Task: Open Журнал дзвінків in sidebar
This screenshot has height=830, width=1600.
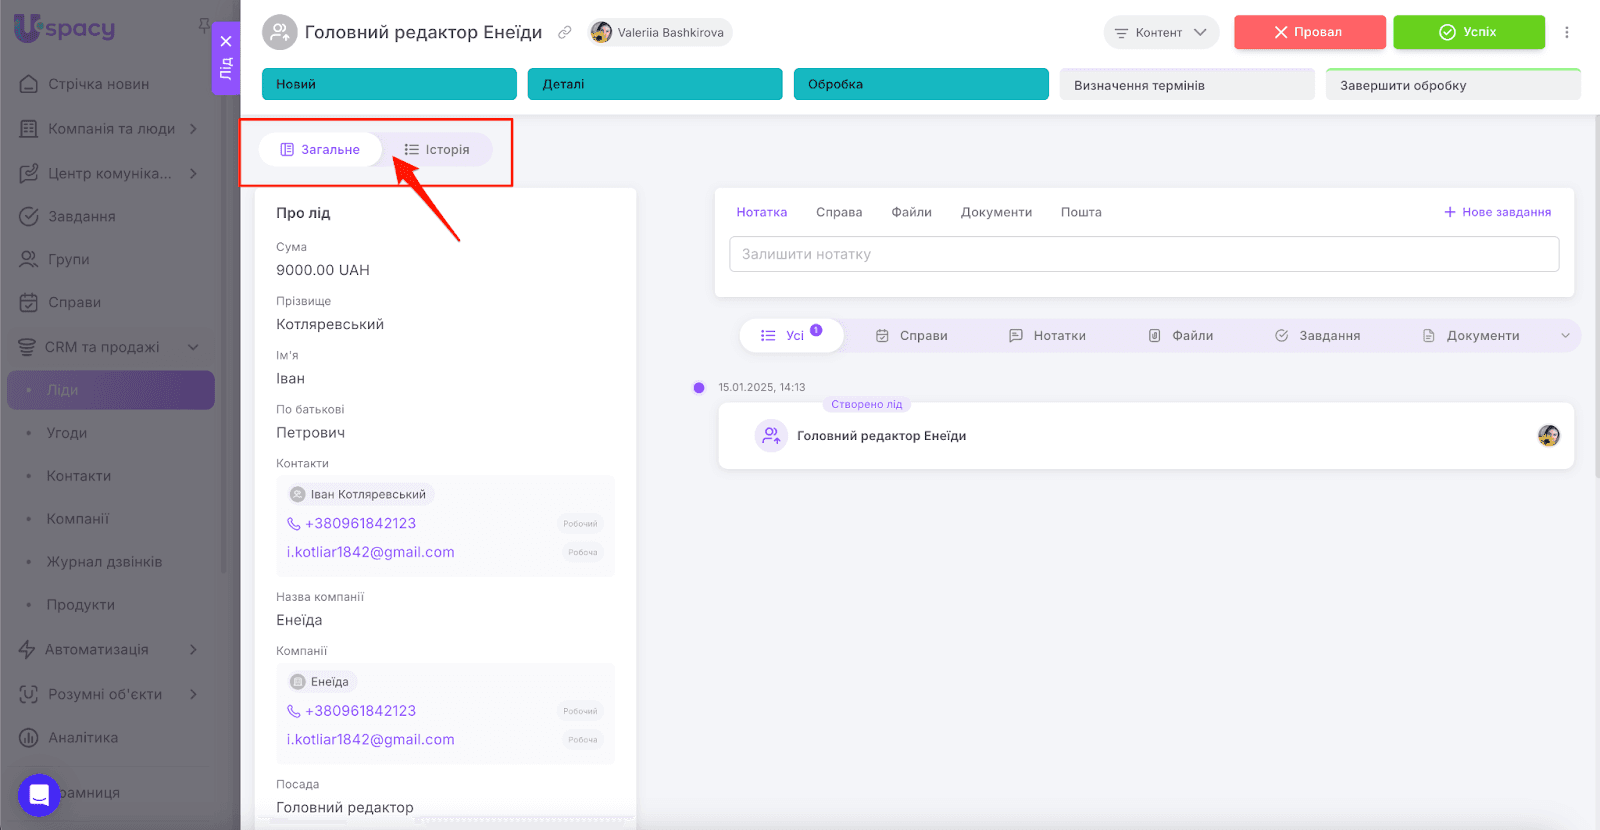Action: point(104,562)
